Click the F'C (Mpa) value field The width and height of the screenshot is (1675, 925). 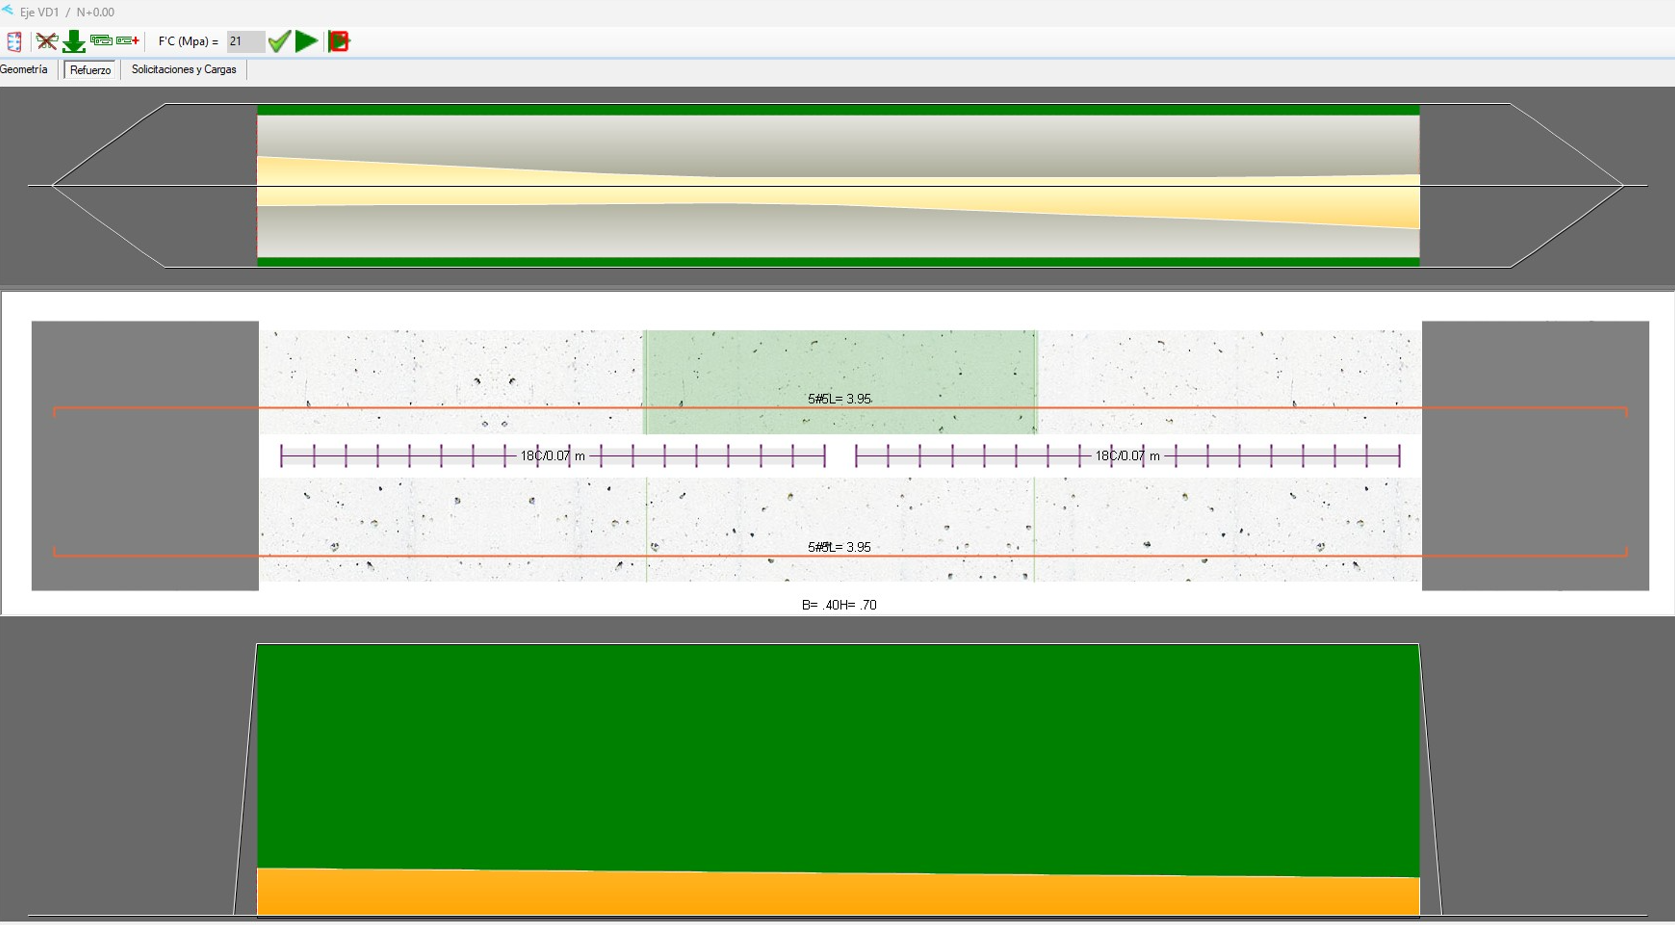(245, 42)
